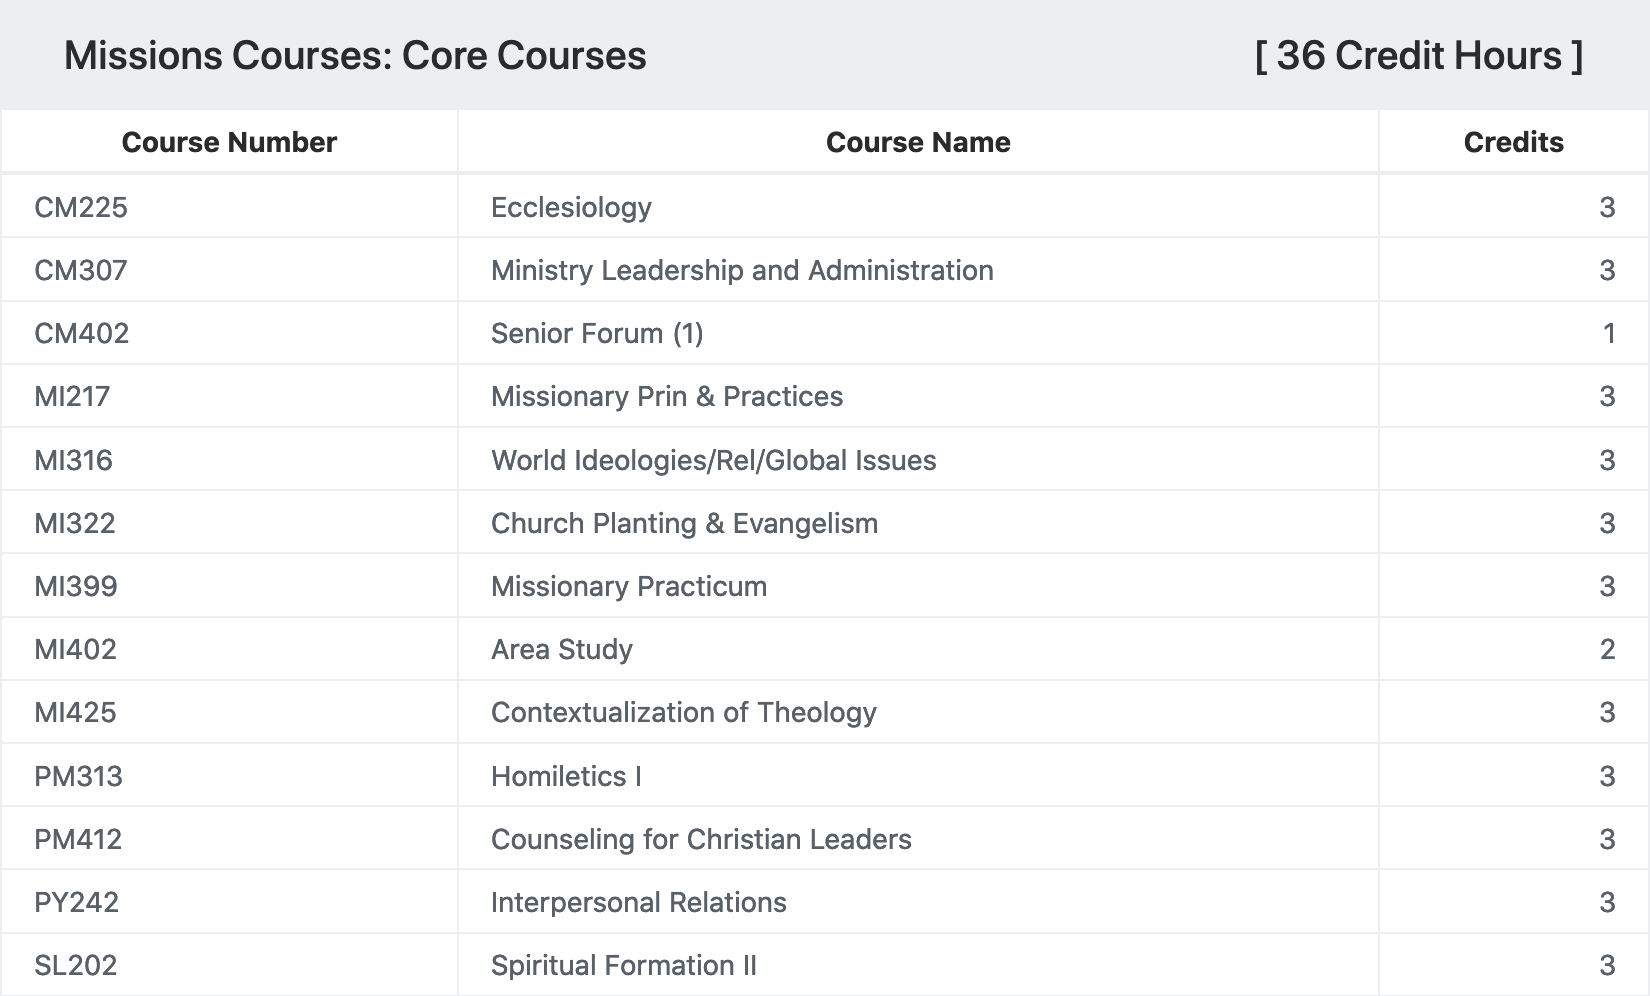Select course number SL202
1650x996 pixels.
76,965
